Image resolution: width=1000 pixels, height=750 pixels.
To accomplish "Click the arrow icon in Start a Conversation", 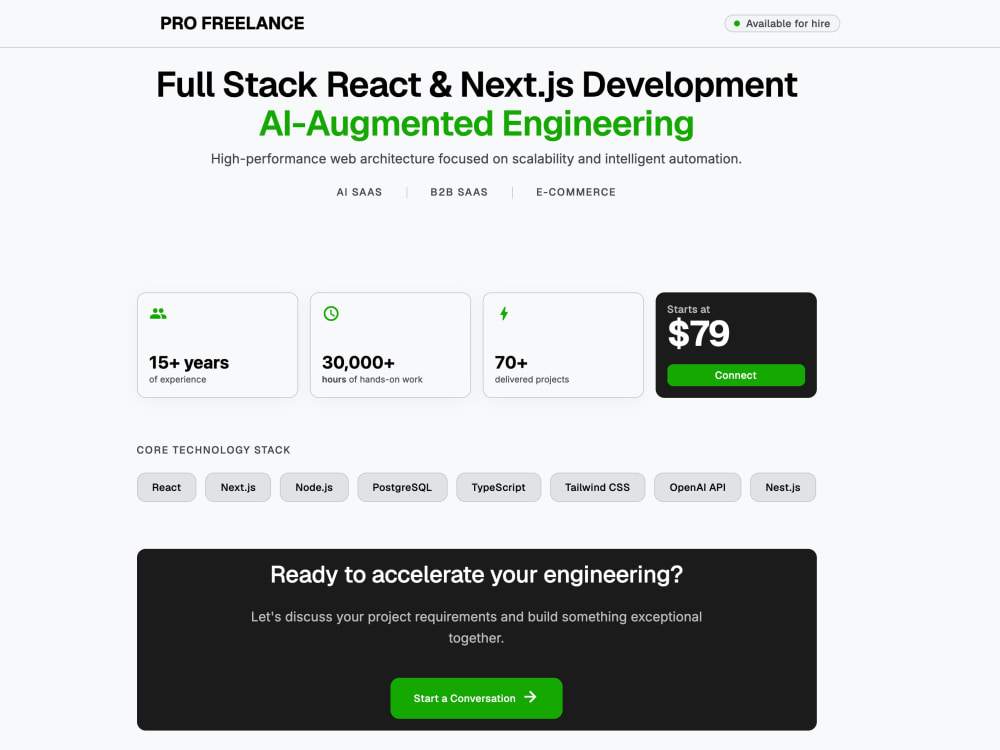I will click(530, 697).
